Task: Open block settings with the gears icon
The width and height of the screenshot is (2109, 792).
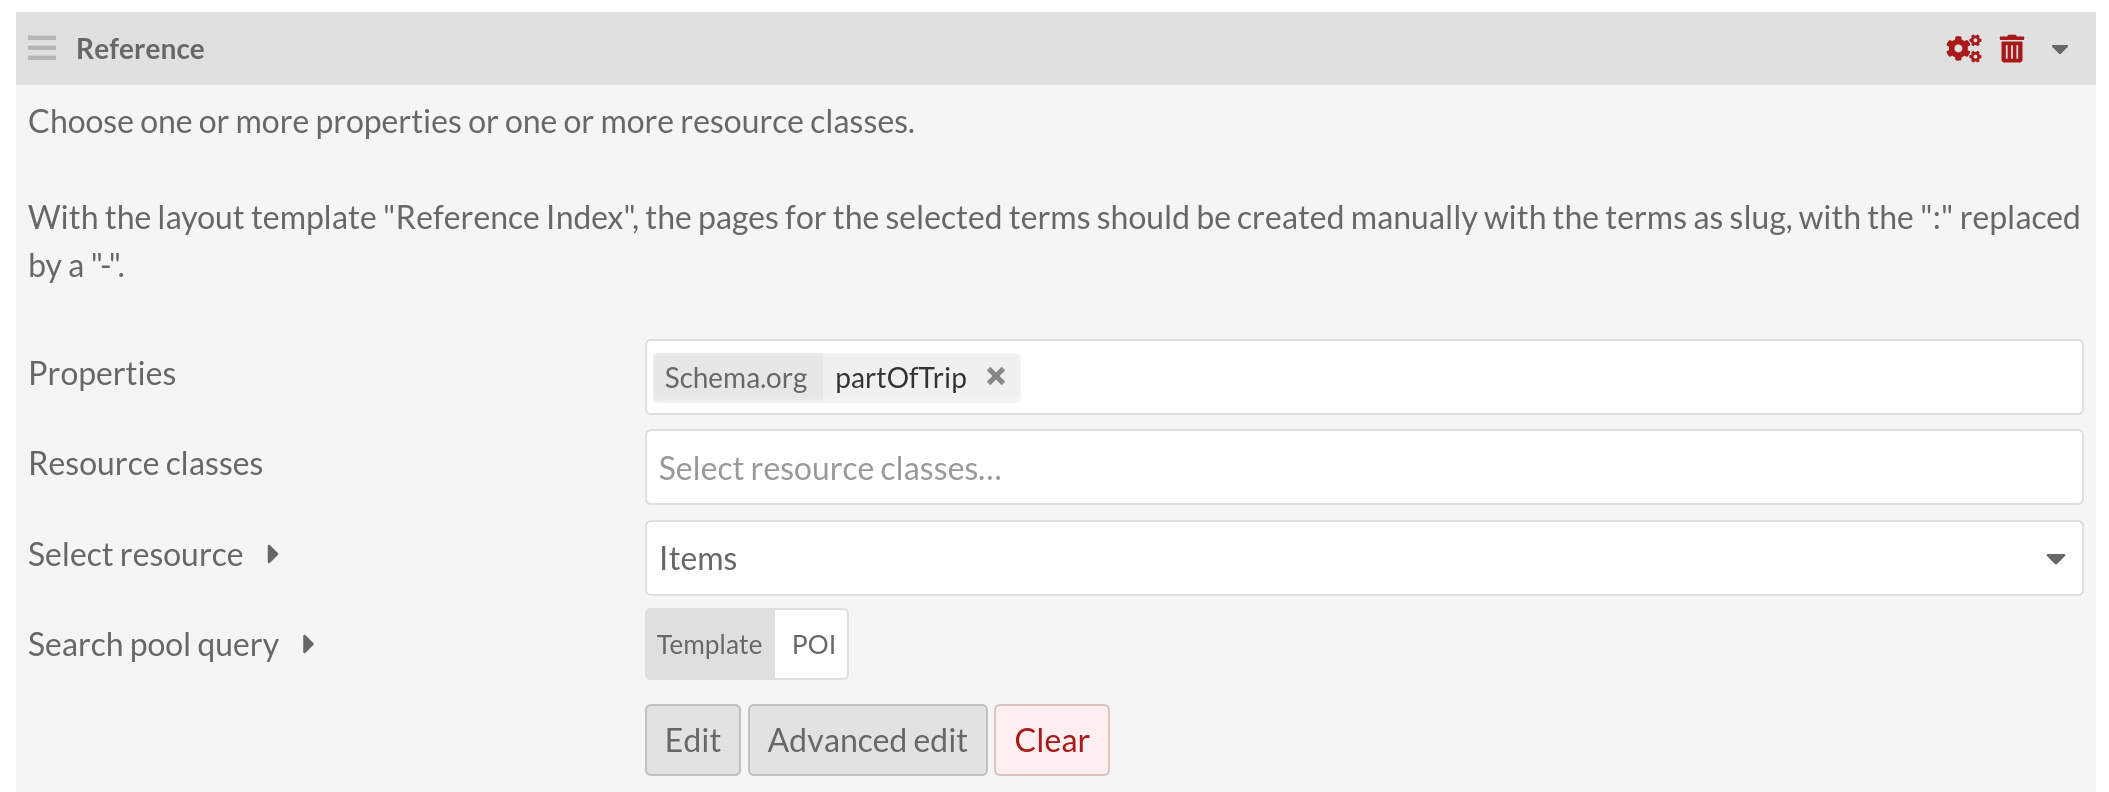Action: (x=1963, y=48)
